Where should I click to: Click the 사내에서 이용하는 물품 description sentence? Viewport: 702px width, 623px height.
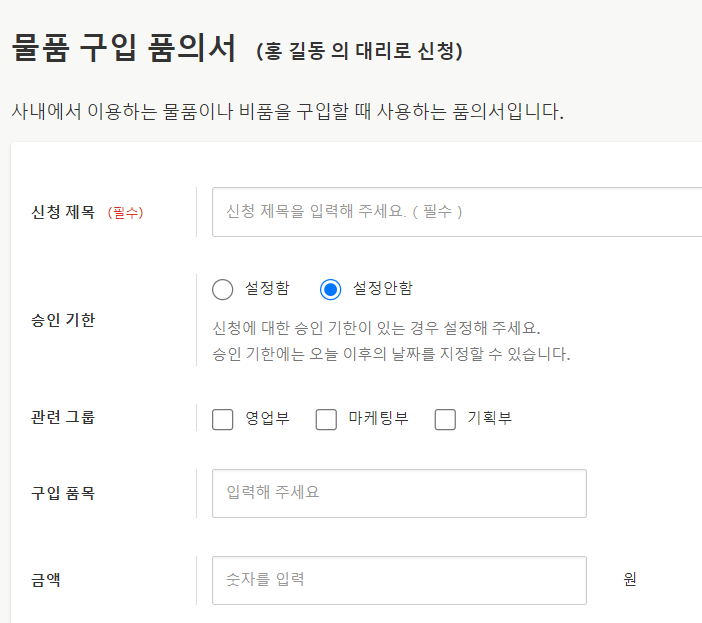point(287,111)
